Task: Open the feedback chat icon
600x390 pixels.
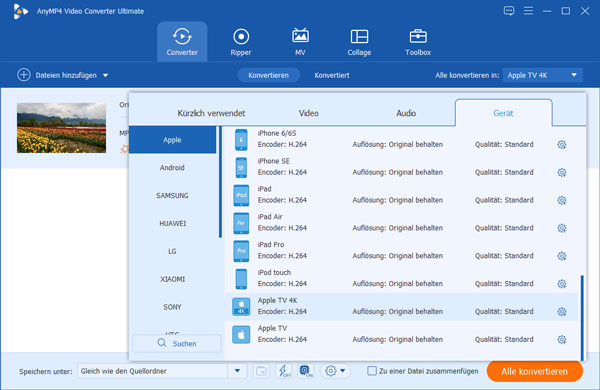Action: [509, 11]
